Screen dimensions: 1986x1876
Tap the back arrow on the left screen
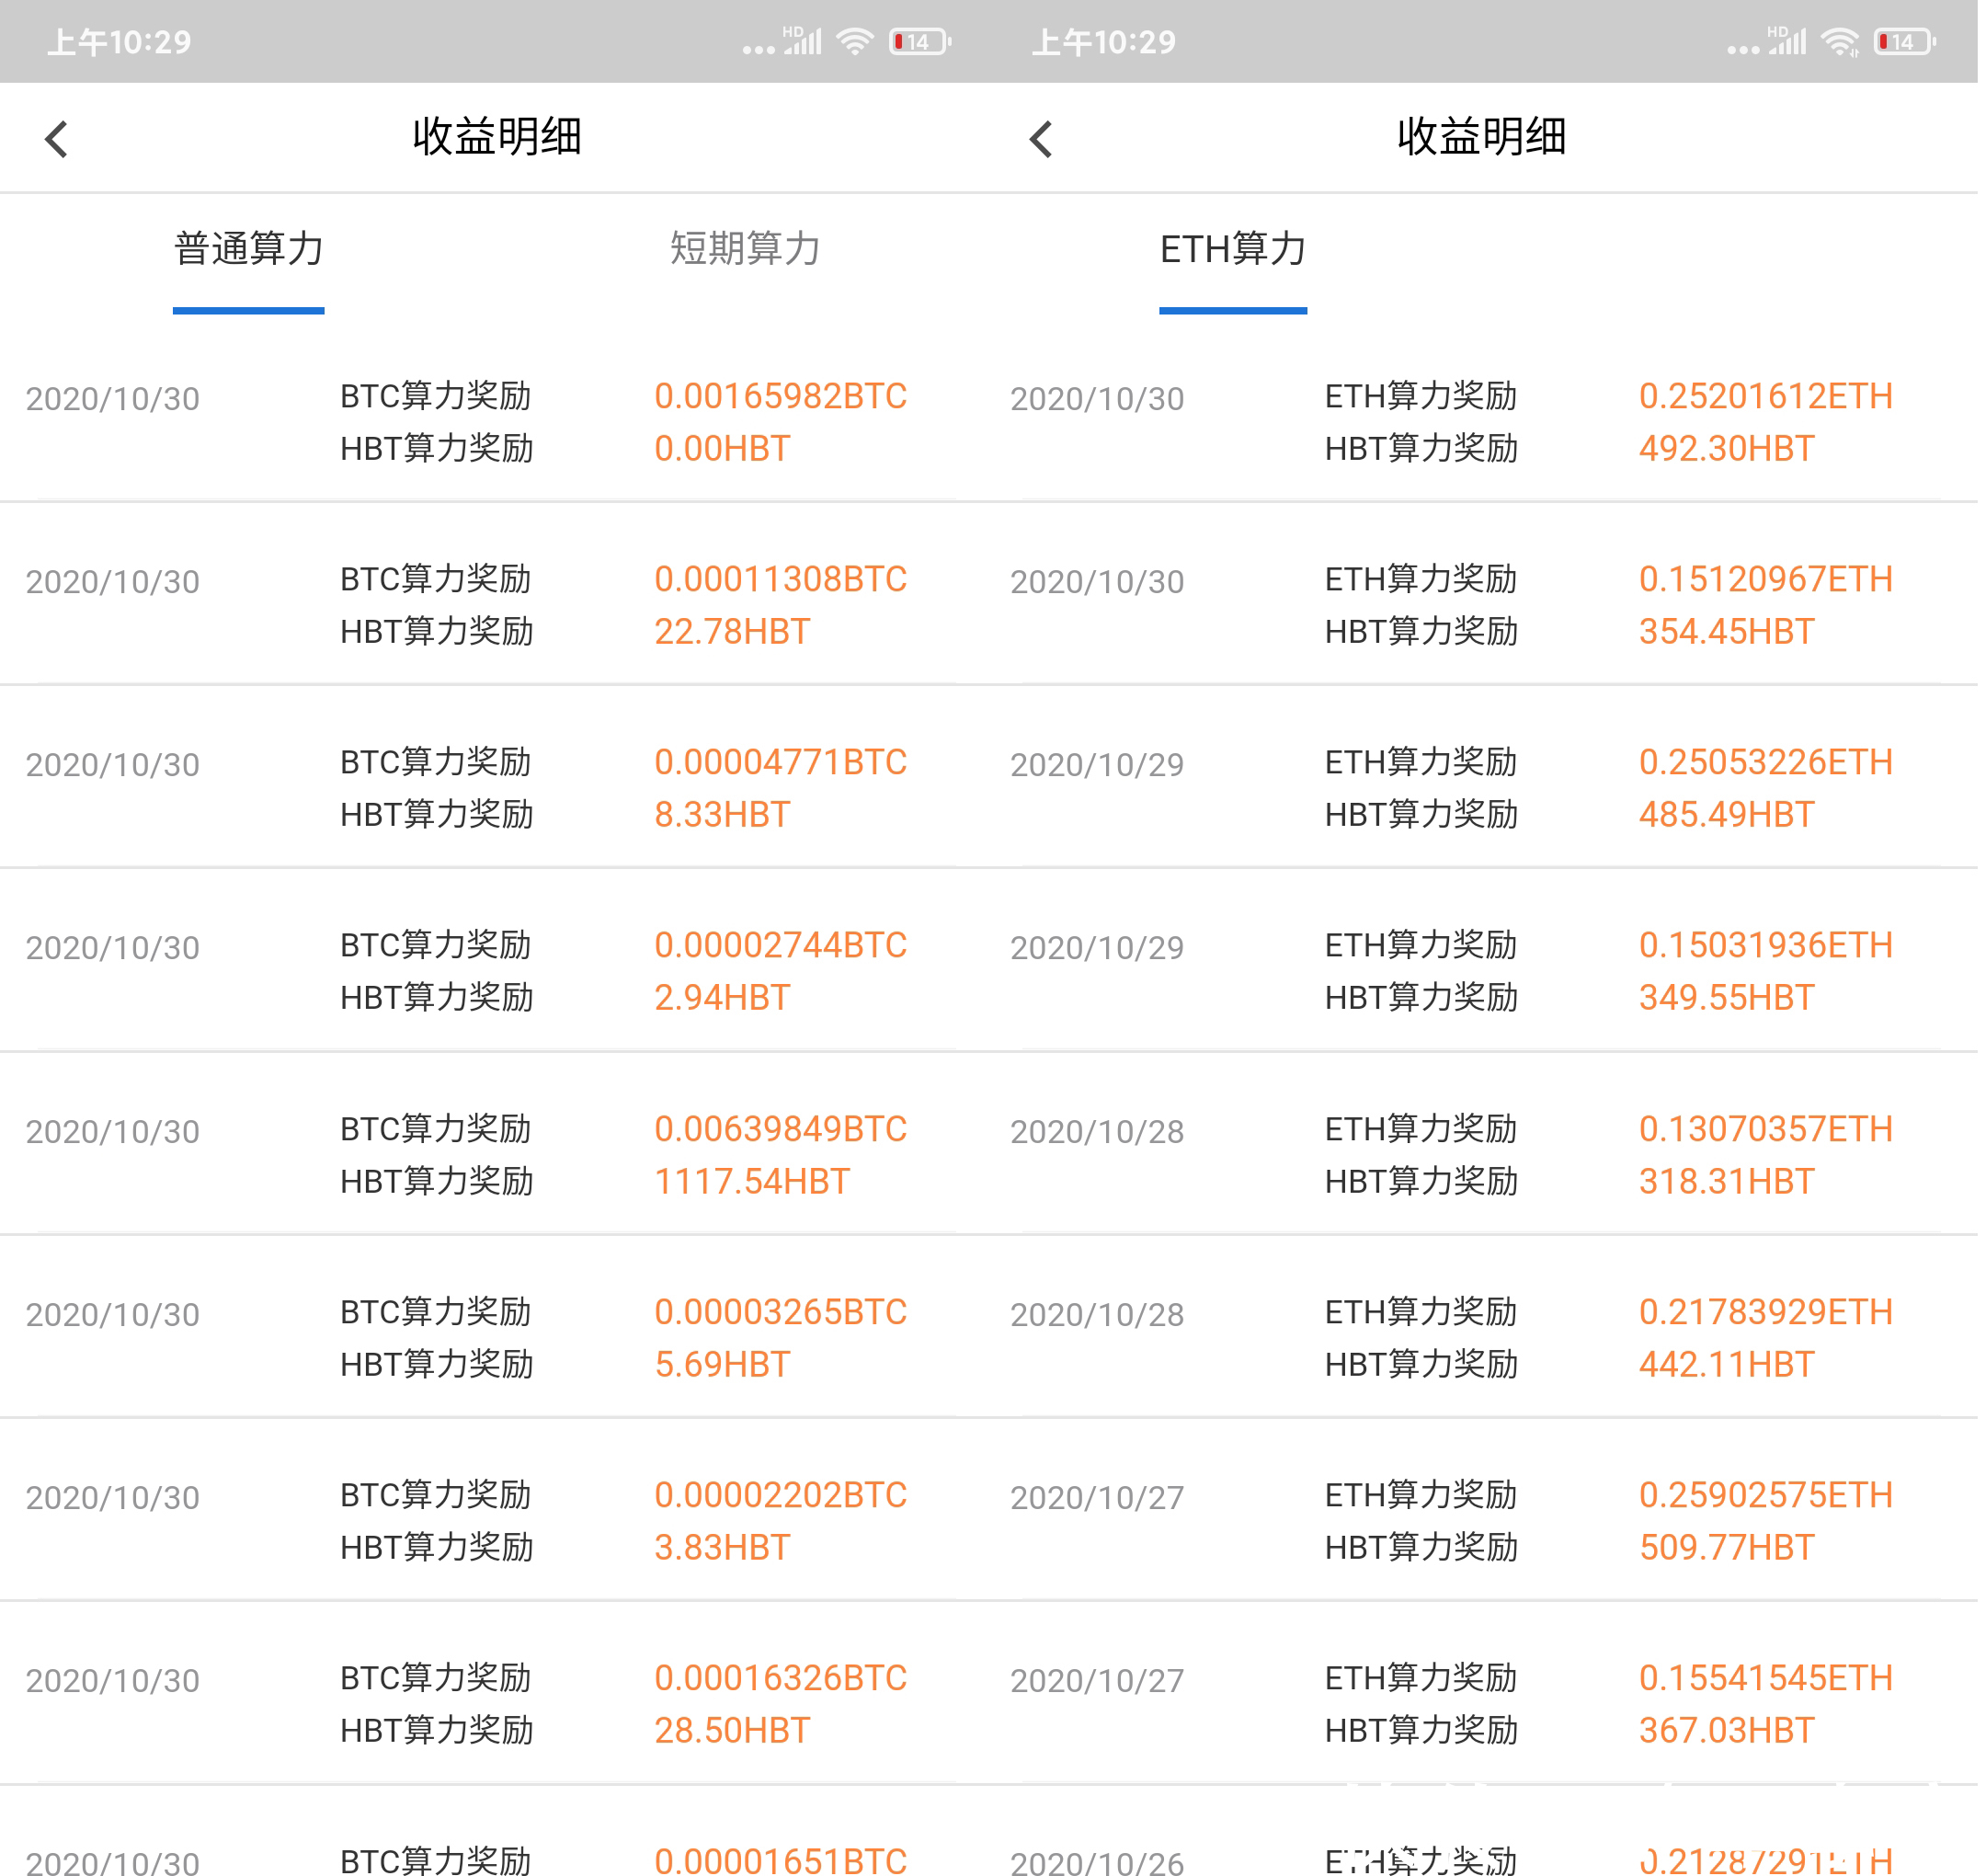point(57,139)
